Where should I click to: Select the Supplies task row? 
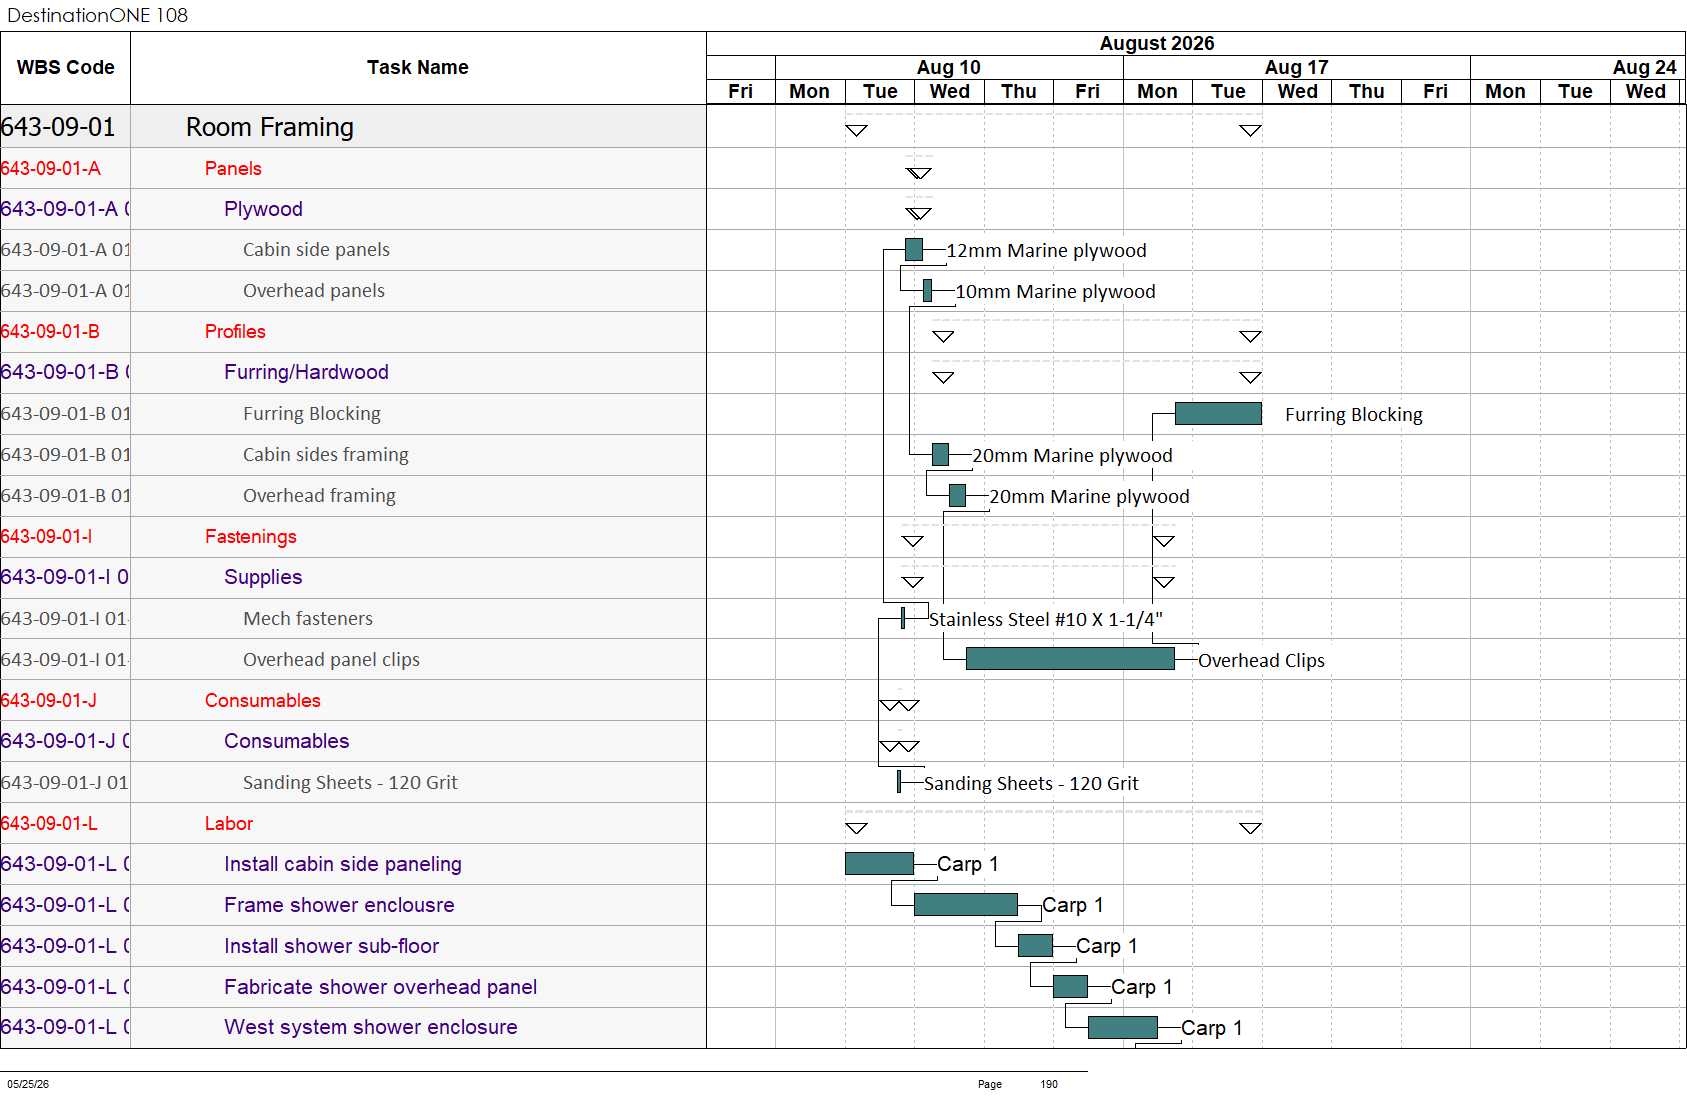pos(353,577)
